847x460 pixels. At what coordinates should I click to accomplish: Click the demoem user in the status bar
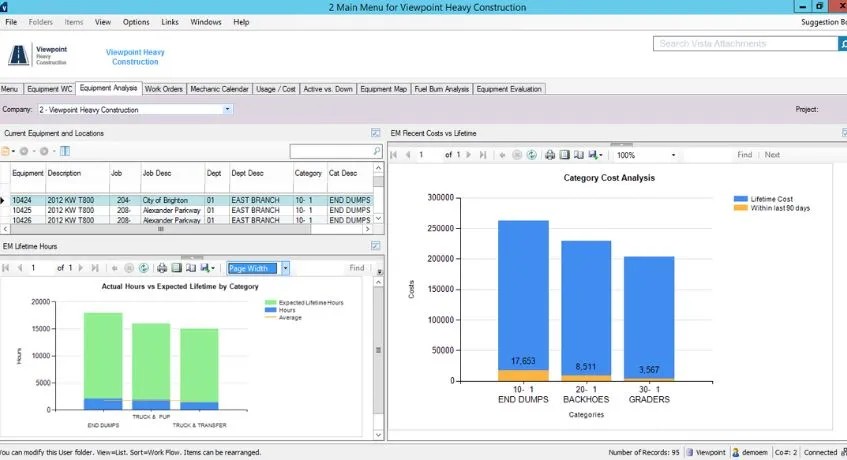coord(750,452)
